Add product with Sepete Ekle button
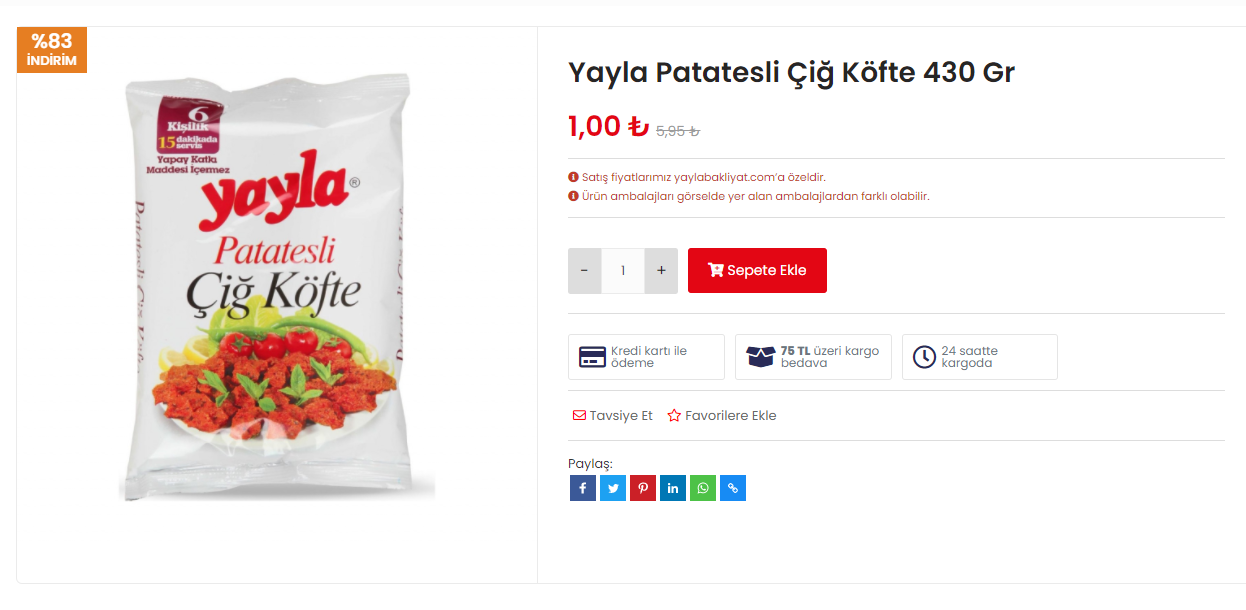Image resolution: width=1246 pixels, height=610 pixels. point(757,271)
